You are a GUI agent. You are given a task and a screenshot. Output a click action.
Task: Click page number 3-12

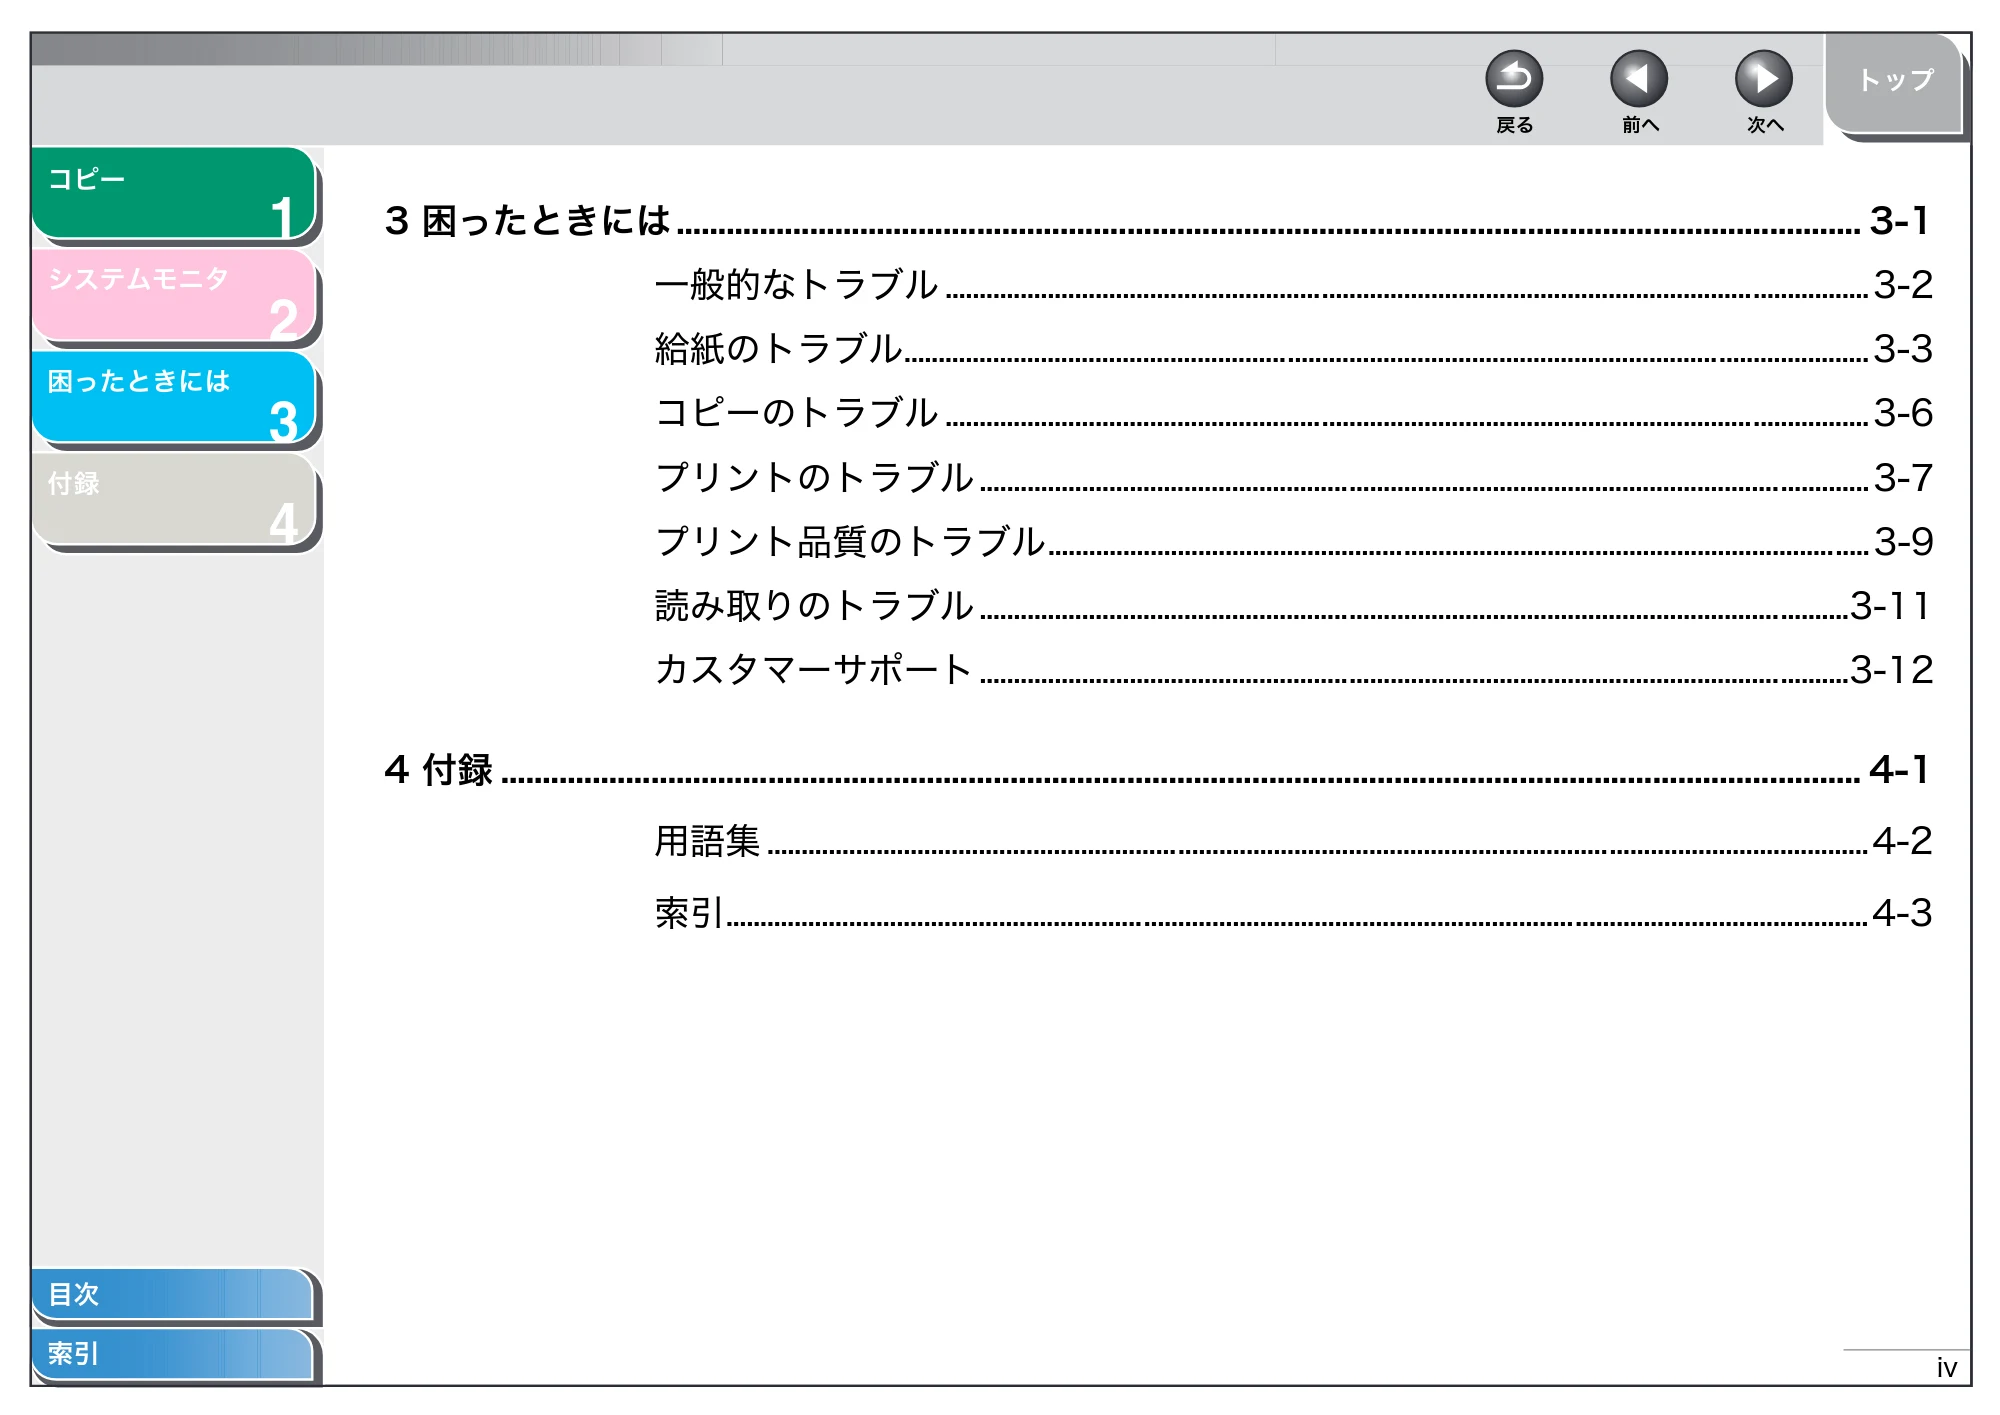coord(1891,669)
